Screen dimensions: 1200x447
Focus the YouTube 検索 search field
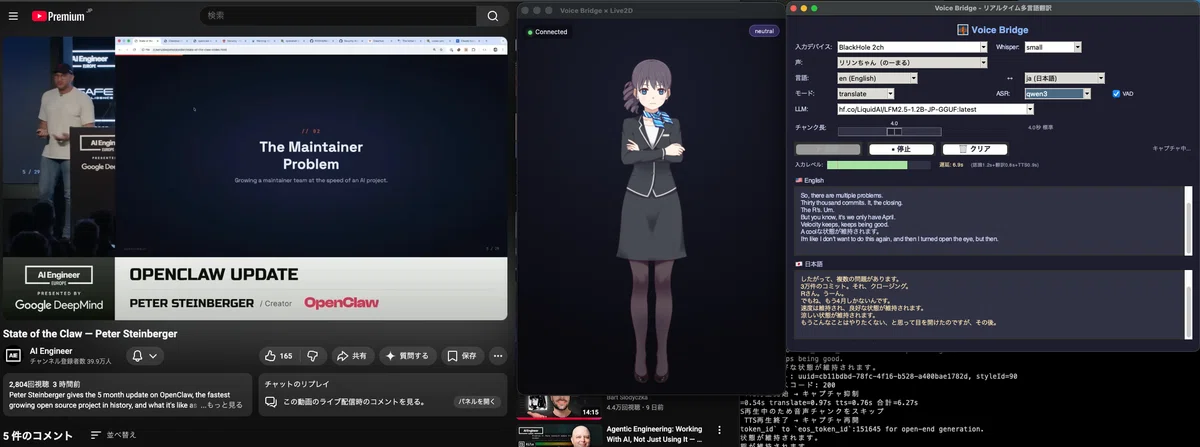[x=337, y=16]
